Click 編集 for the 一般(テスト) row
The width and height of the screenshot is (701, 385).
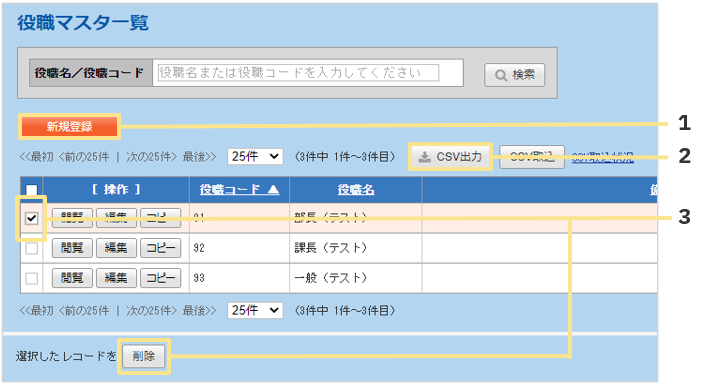(116, 278)
